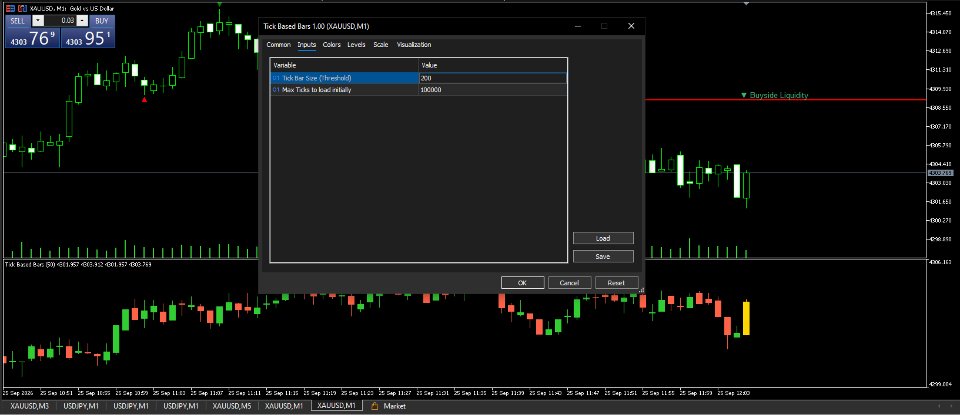The image size is (960, 415).
Task: Click the 4303 95 buy price tile
Action: click(x=88, y=38)
